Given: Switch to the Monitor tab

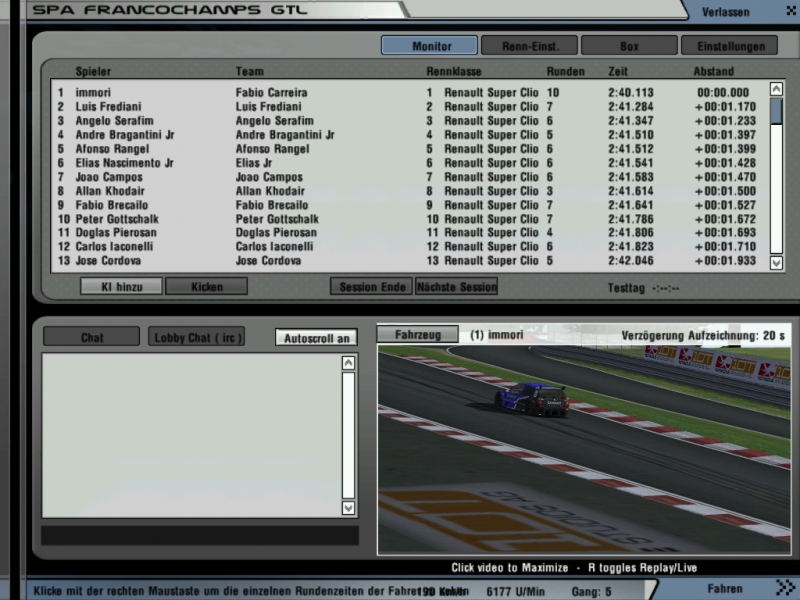Looking at the screenshot, I should pyautogui.click(x=430, y=46).
